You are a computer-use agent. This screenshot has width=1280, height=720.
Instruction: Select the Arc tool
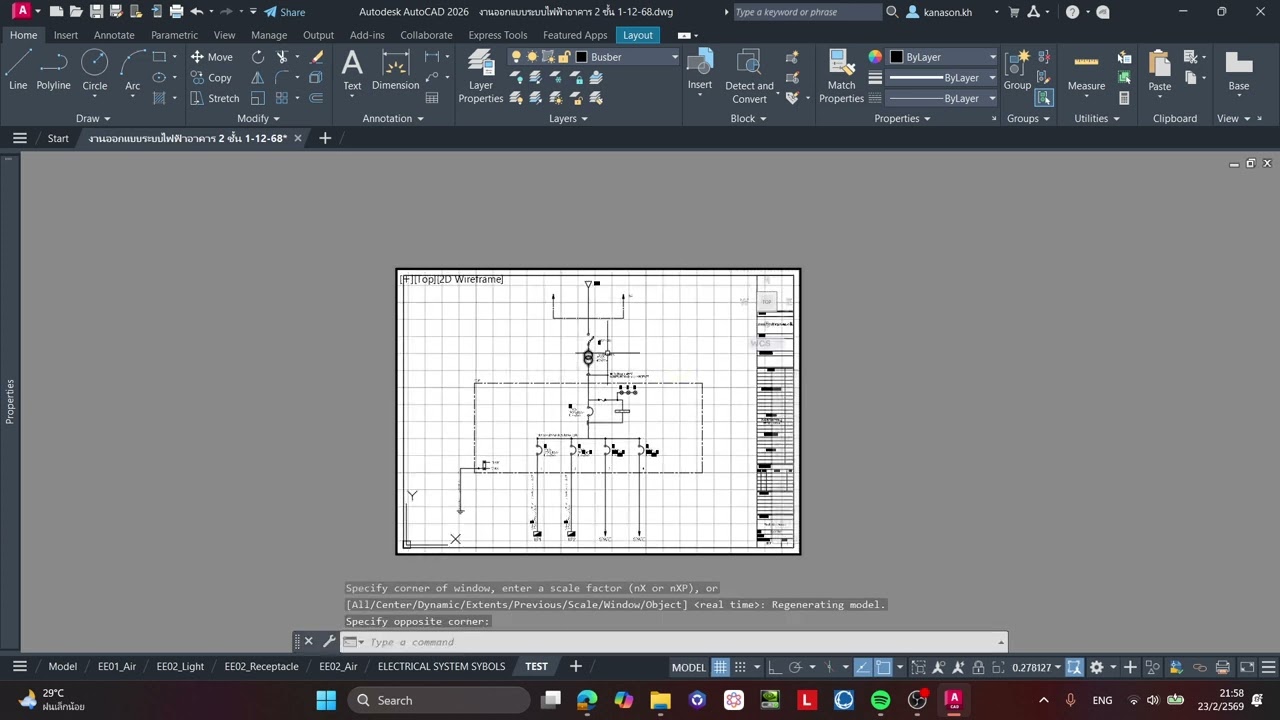pos(132,70)
